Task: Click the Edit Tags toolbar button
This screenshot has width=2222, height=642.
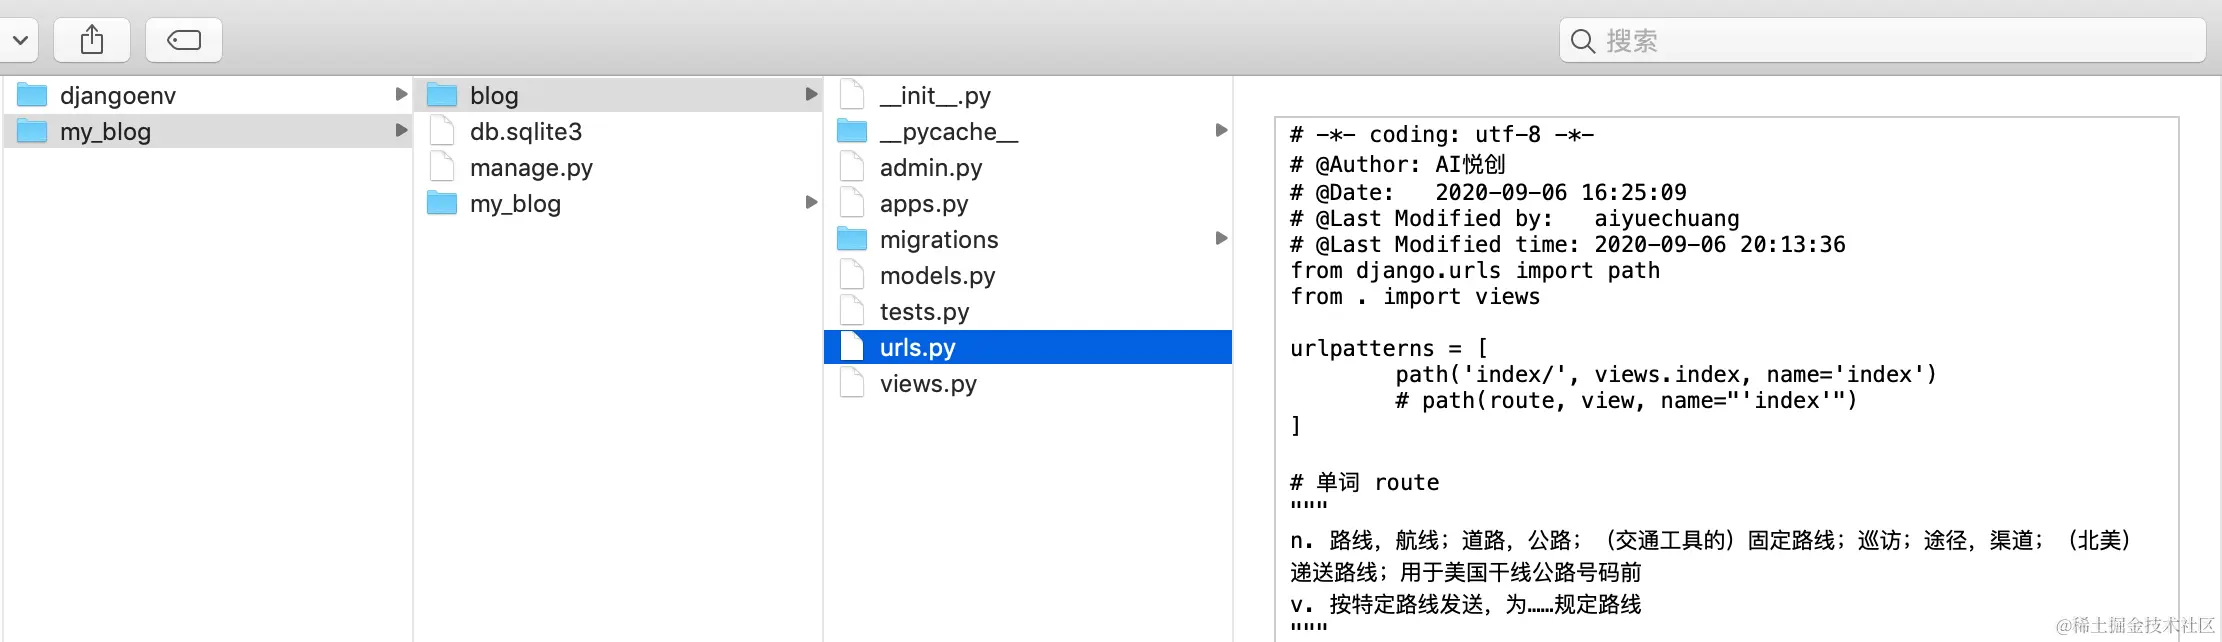Action: click(x=184, y=40)
